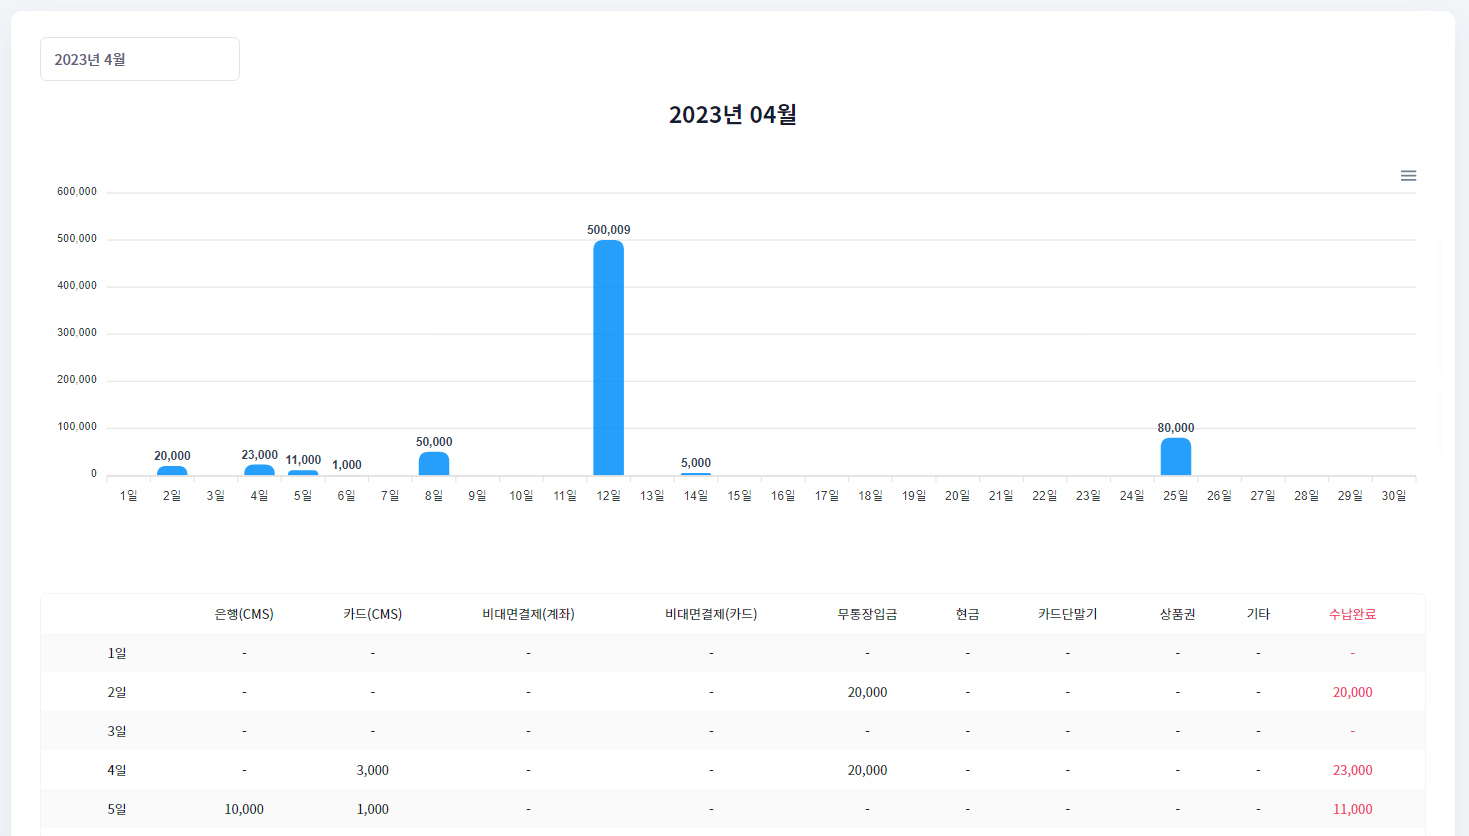Select the 비대면결제(계좌) column header
This screenshot has height=836, width=1469.
pos(528,614)
